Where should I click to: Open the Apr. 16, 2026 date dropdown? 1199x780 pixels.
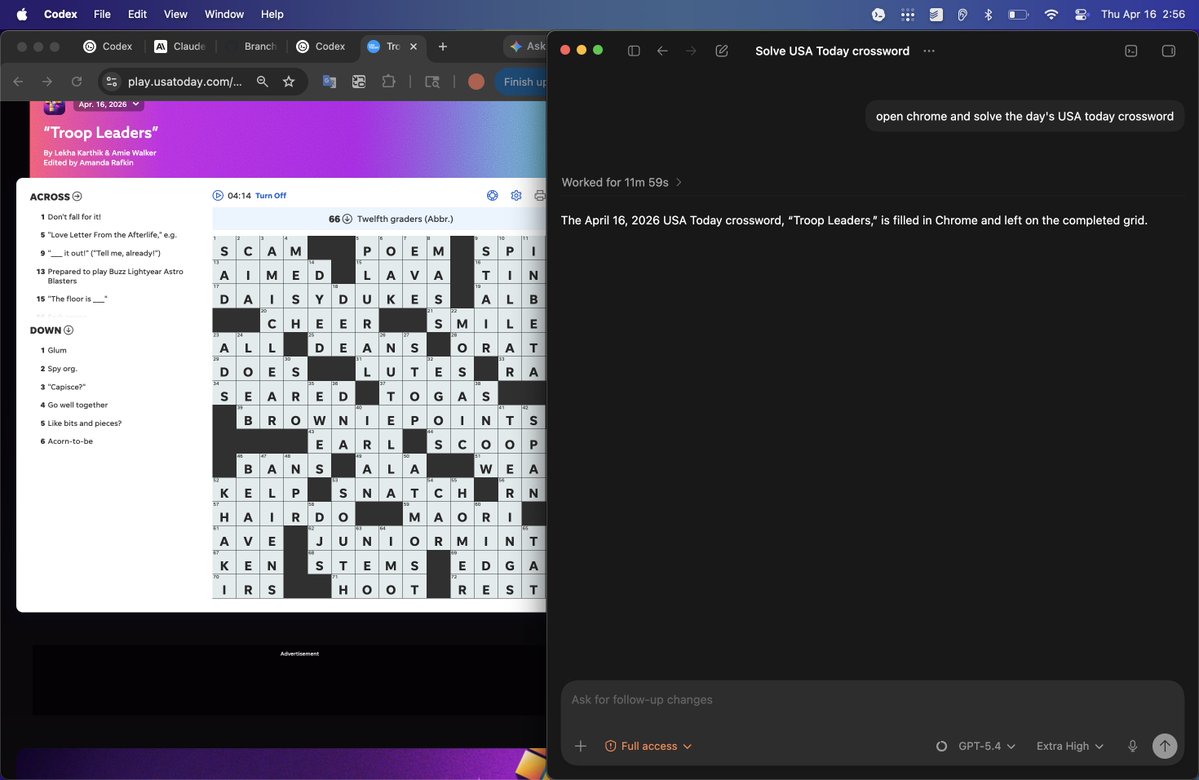point(109,104)
